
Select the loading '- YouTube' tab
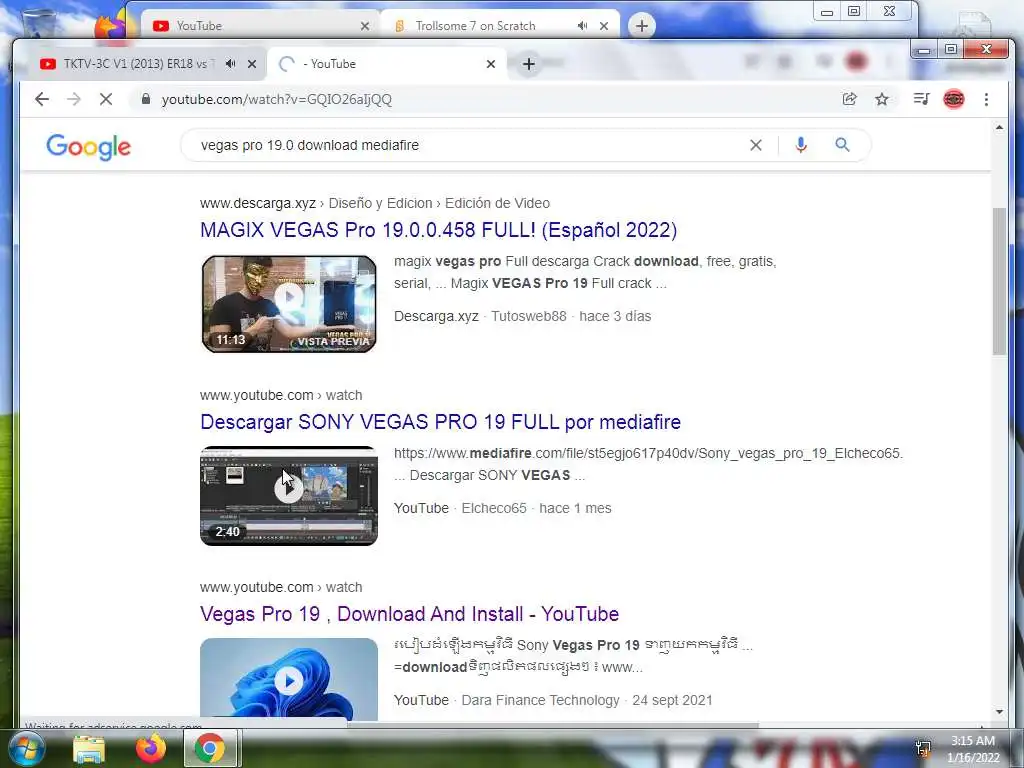pyautogui.click(x=387, y=64)
